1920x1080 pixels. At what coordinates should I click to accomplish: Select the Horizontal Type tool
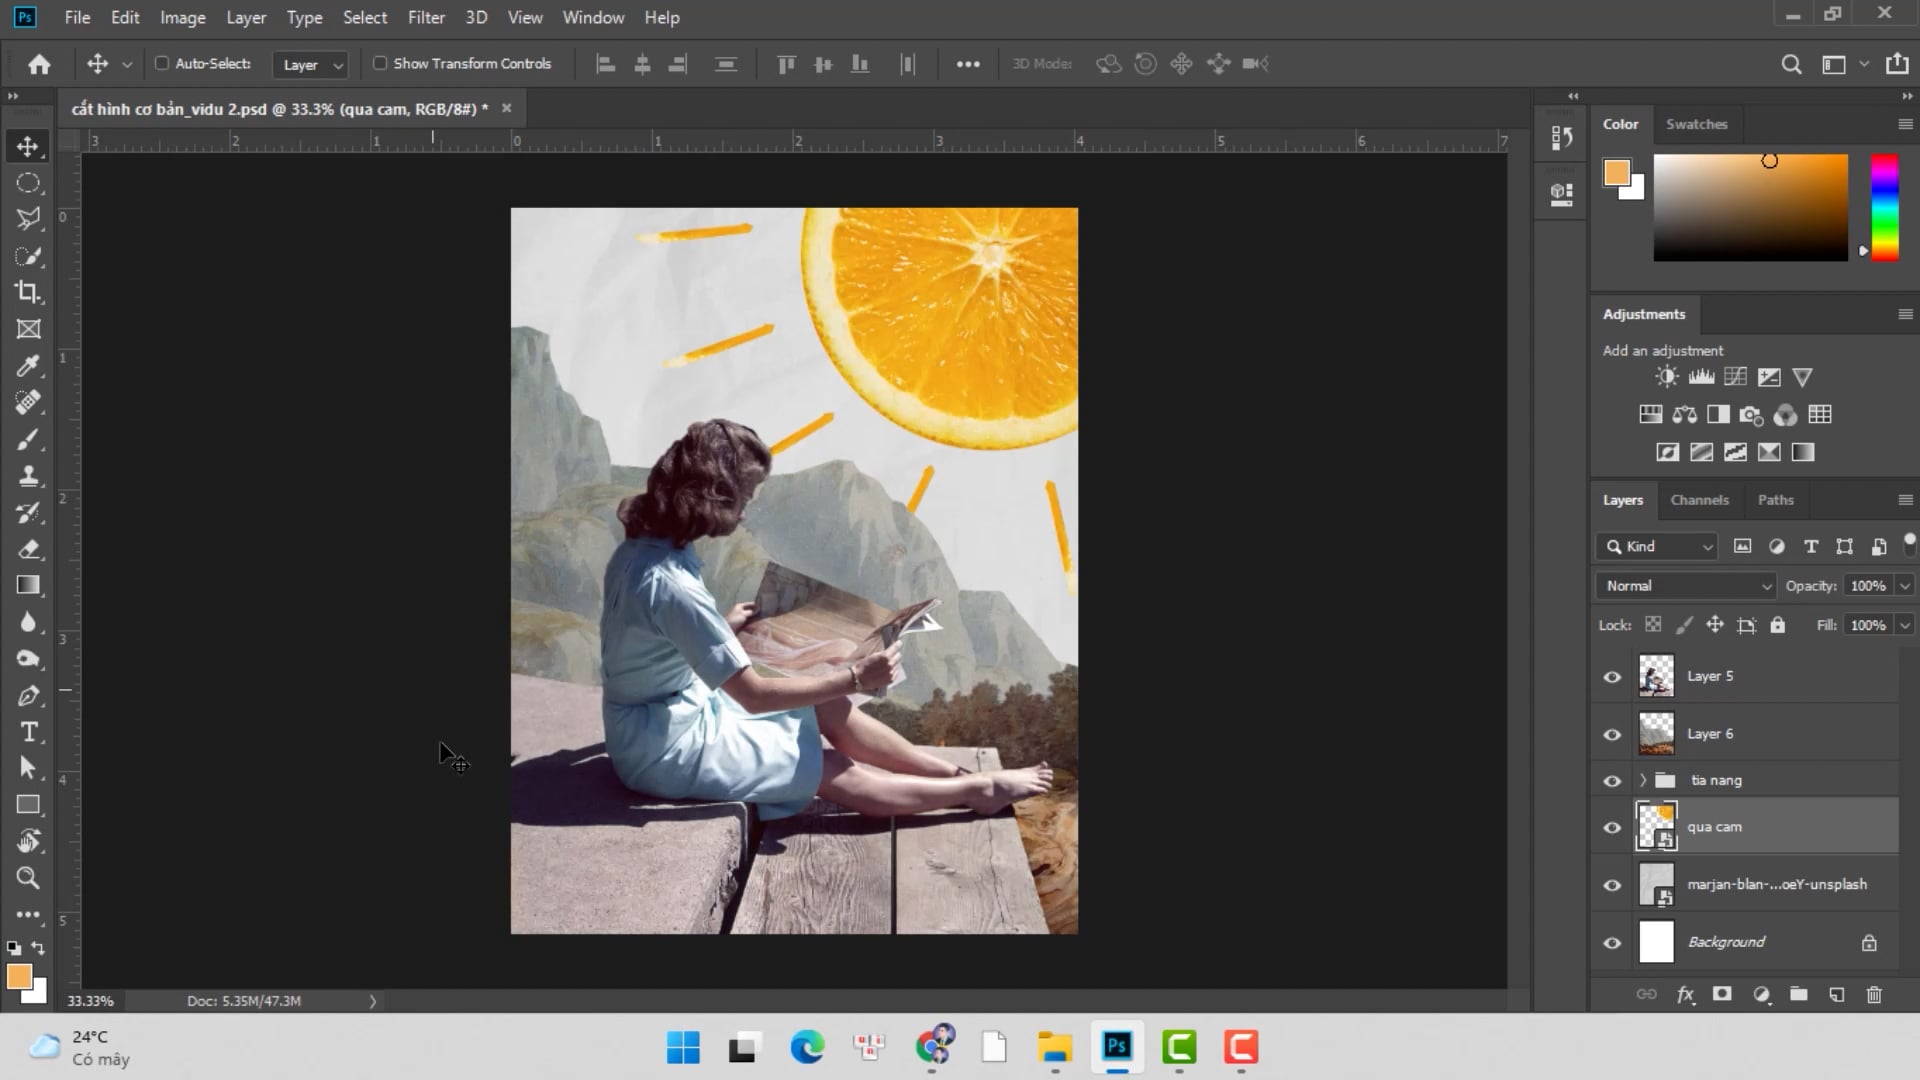tap(28, 732)
